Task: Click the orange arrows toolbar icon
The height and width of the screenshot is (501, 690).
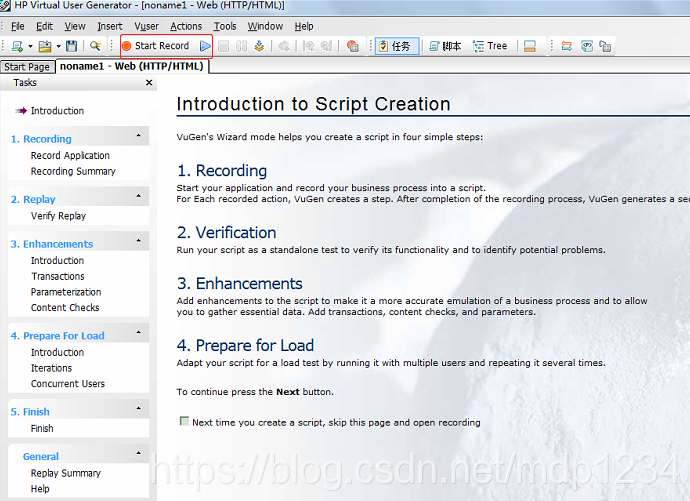Action: click(x=567, y=46)
